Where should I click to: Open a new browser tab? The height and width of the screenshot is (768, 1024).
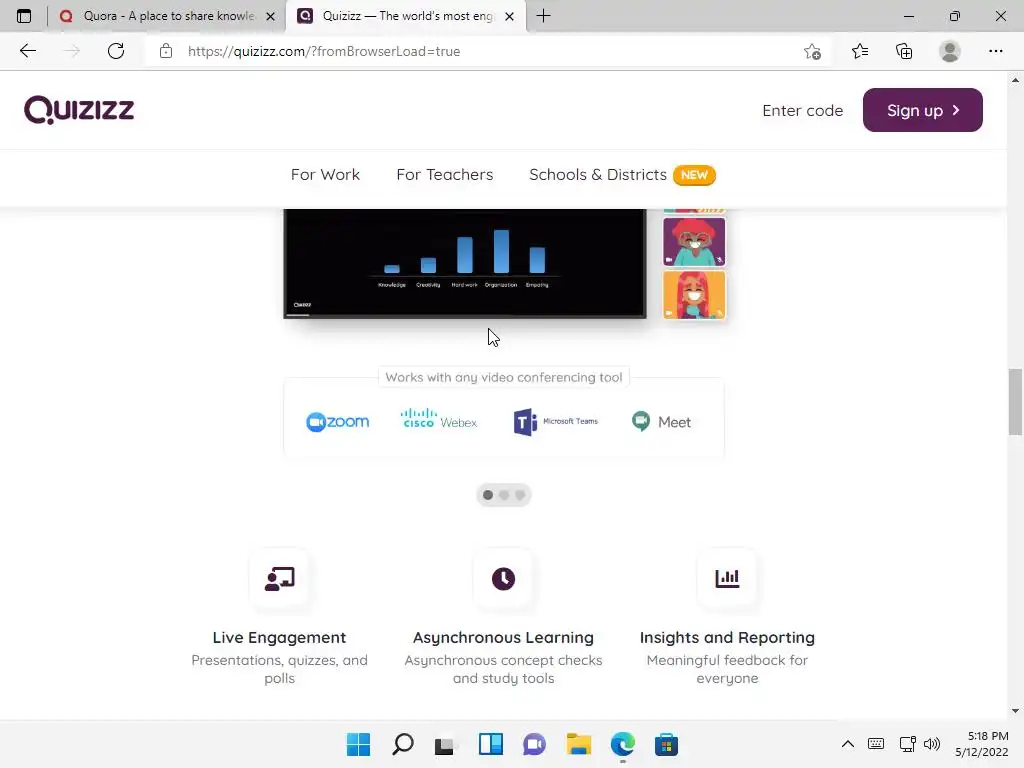tap(543, 16)
